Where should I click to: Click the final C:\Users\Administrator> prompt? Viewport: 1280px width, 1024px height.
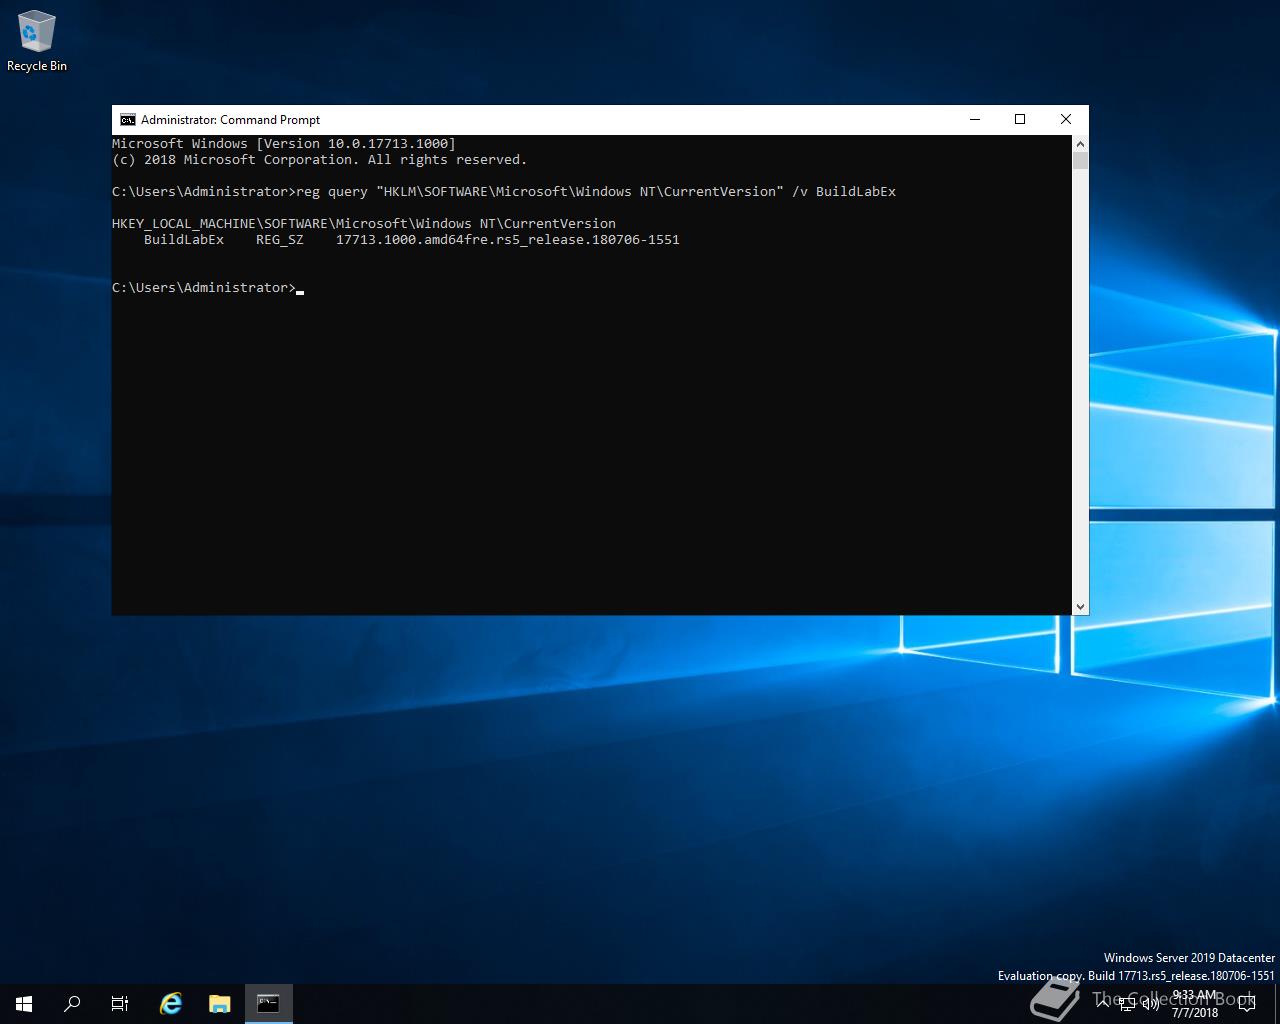point(204,288)
